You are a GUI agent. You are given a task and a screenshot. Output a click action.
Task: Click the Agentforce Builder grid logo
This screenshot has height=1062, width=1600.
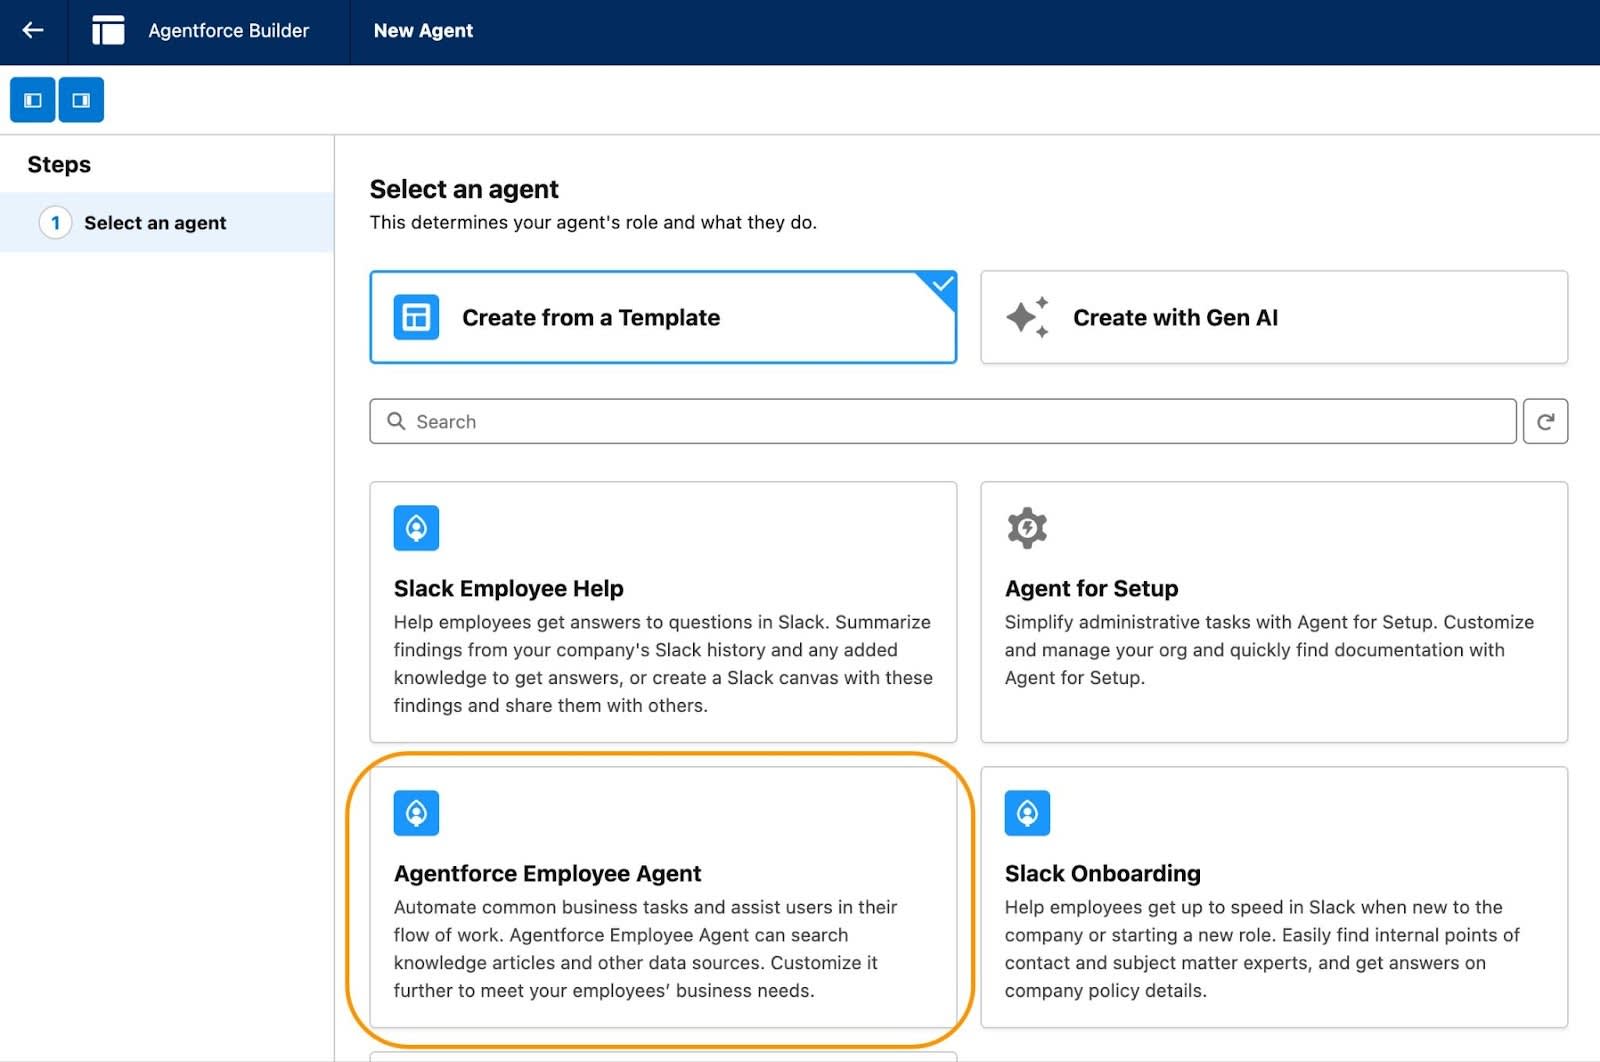point(108,30)
